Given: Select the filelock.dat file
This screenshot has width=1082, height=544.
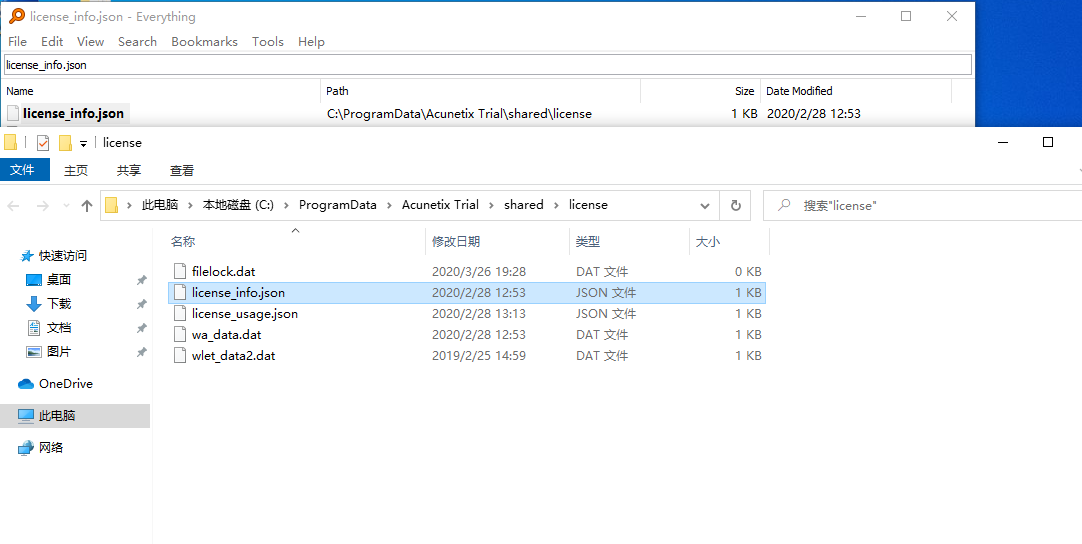Looking at the screenshot, I should pos(224,271).
